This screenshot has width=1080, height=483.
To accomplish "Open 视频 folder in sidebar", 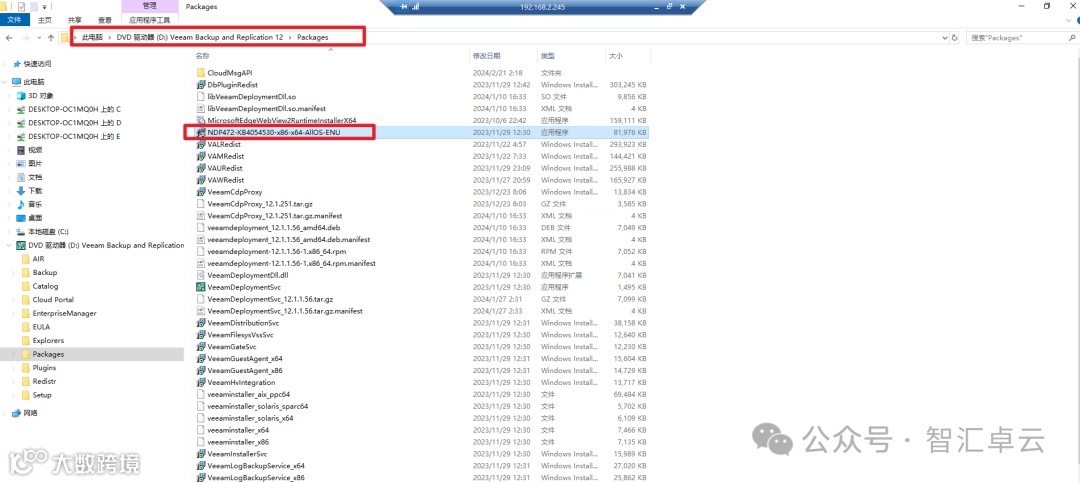I will (35, 150).
